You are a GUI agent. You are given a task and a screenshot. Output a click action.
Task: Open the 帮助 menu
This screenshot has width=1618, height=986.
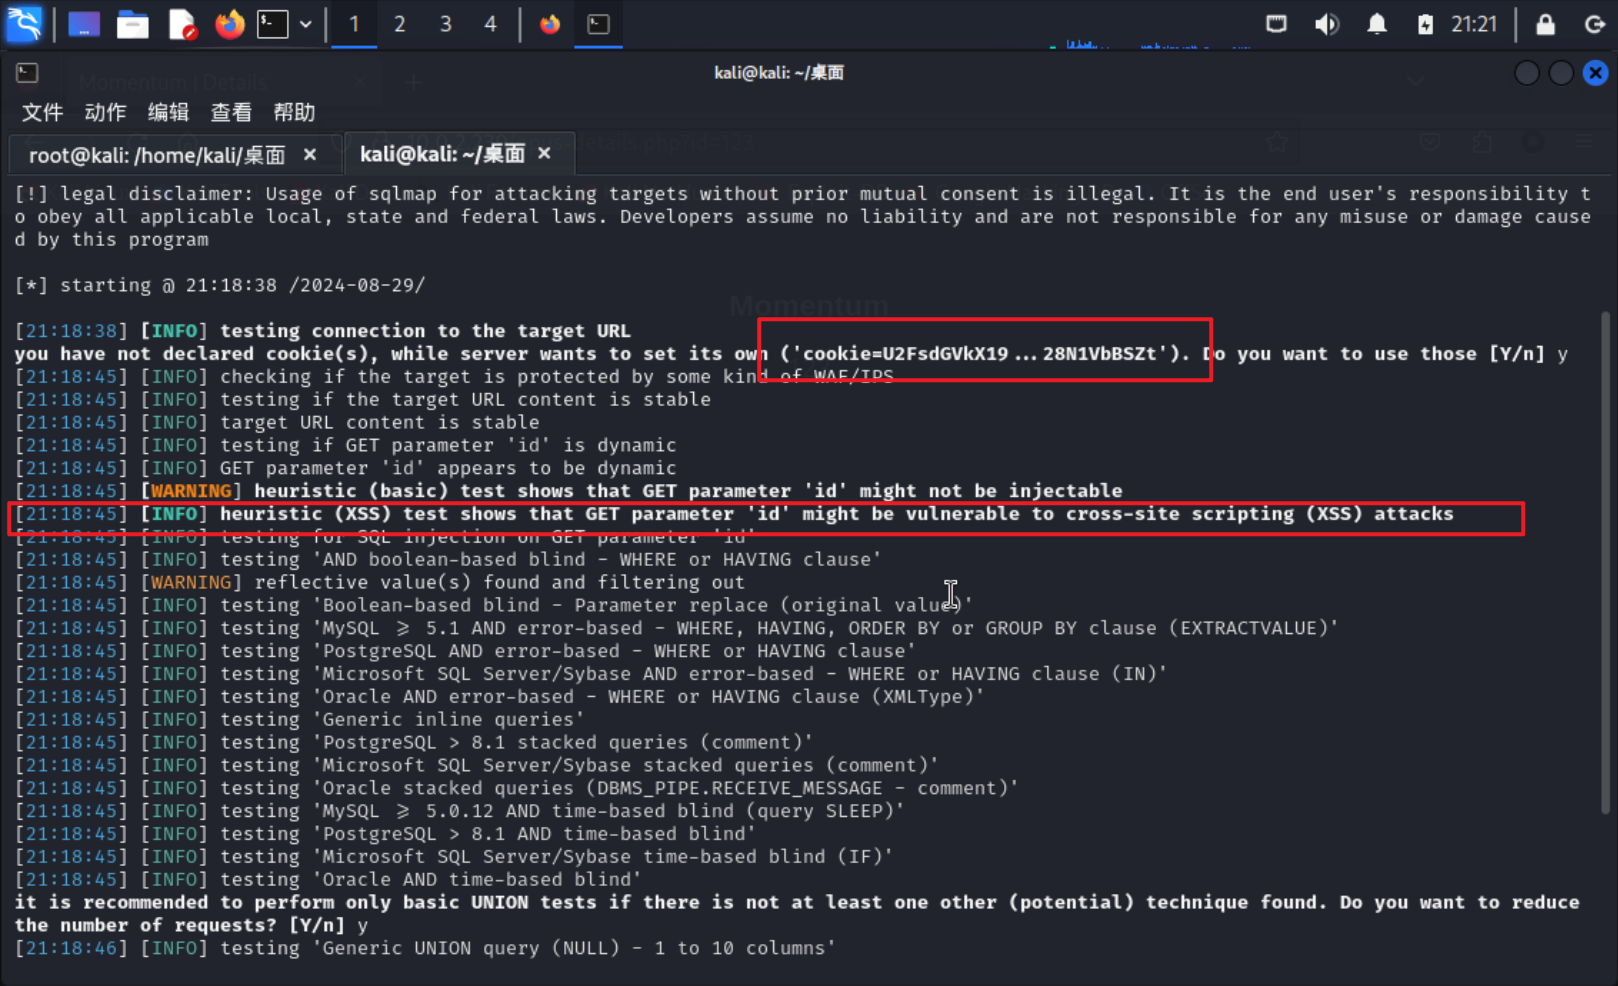pos(294,112)
